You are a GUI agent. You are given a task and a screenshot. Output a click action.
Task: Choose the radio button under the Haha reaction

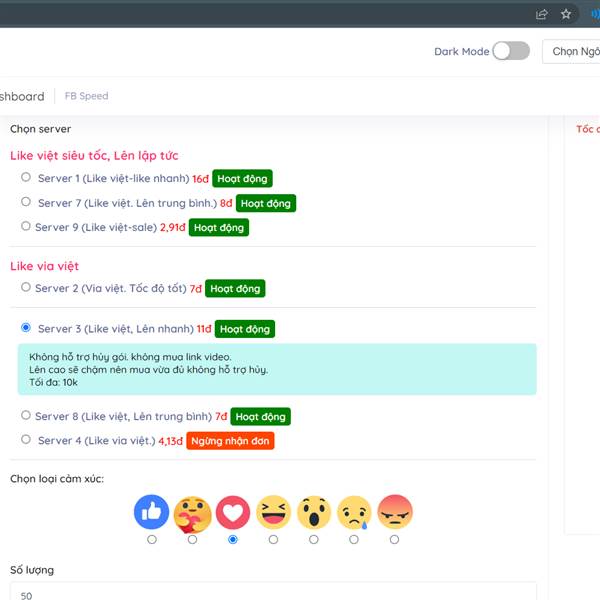(x=273, y=540)
